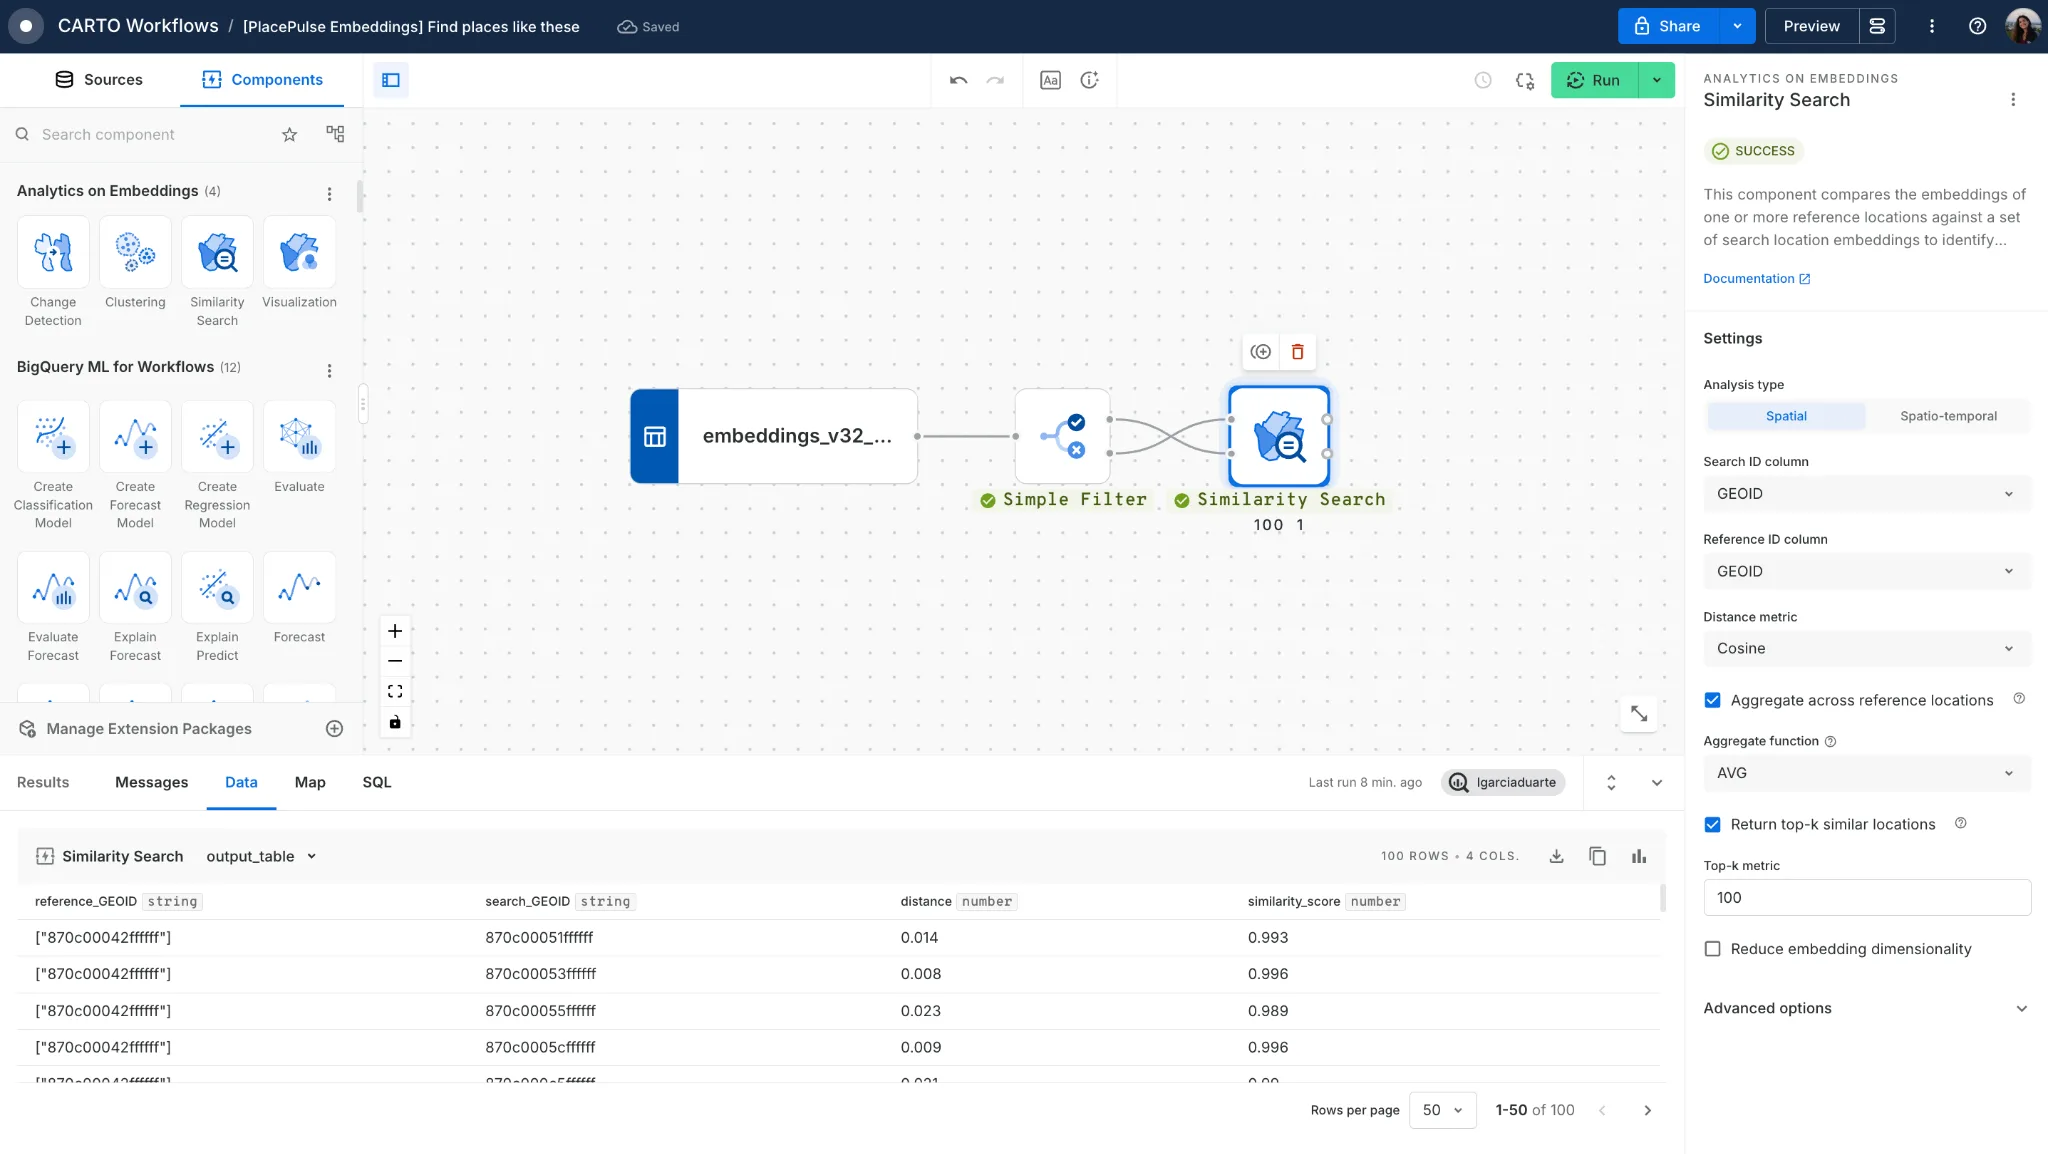
Task: Select the embeddings_v32 source node
Action: click(773, 436)
